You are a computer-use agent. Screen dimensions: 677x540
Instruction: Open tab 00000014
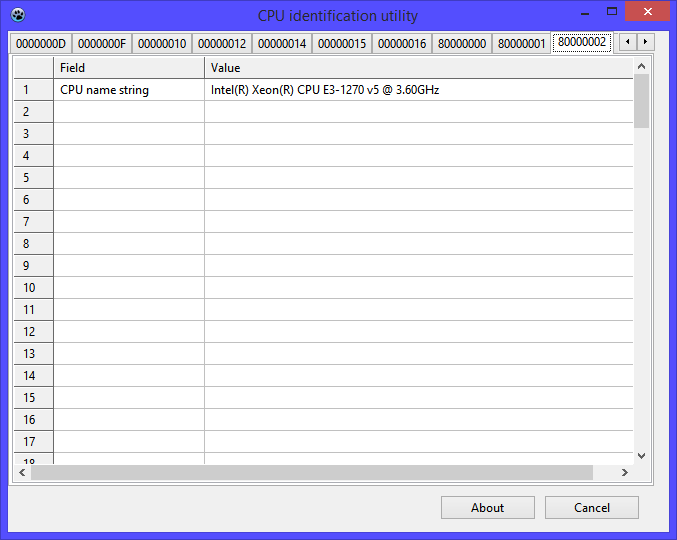coord(282,44)
